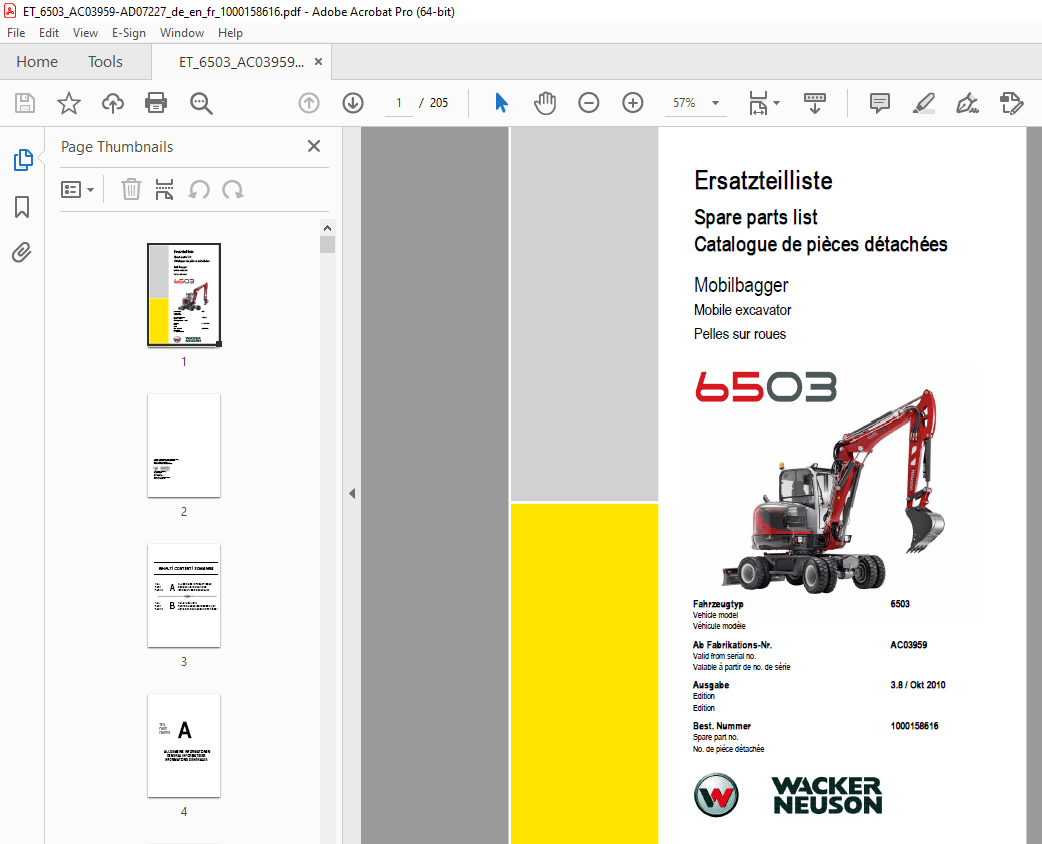Add a sticky note comment
The width and height of the screenshot is (1042, 844).
[x=879, y=102]
